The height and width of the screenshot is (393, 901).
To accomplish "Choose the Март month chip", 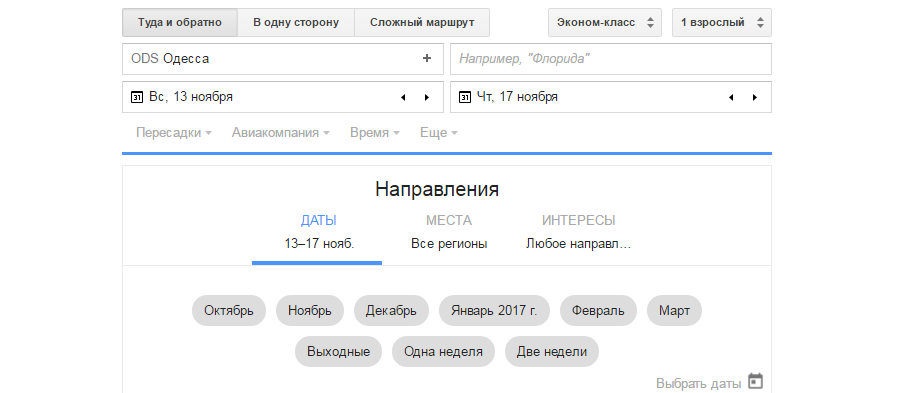I will point(675,311).
